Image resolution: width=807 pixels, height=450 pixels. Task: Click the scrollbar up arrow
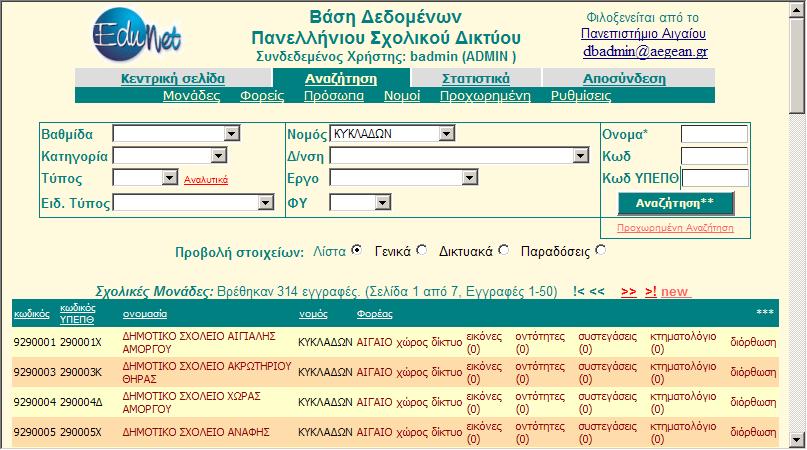(x=797, y=11)
